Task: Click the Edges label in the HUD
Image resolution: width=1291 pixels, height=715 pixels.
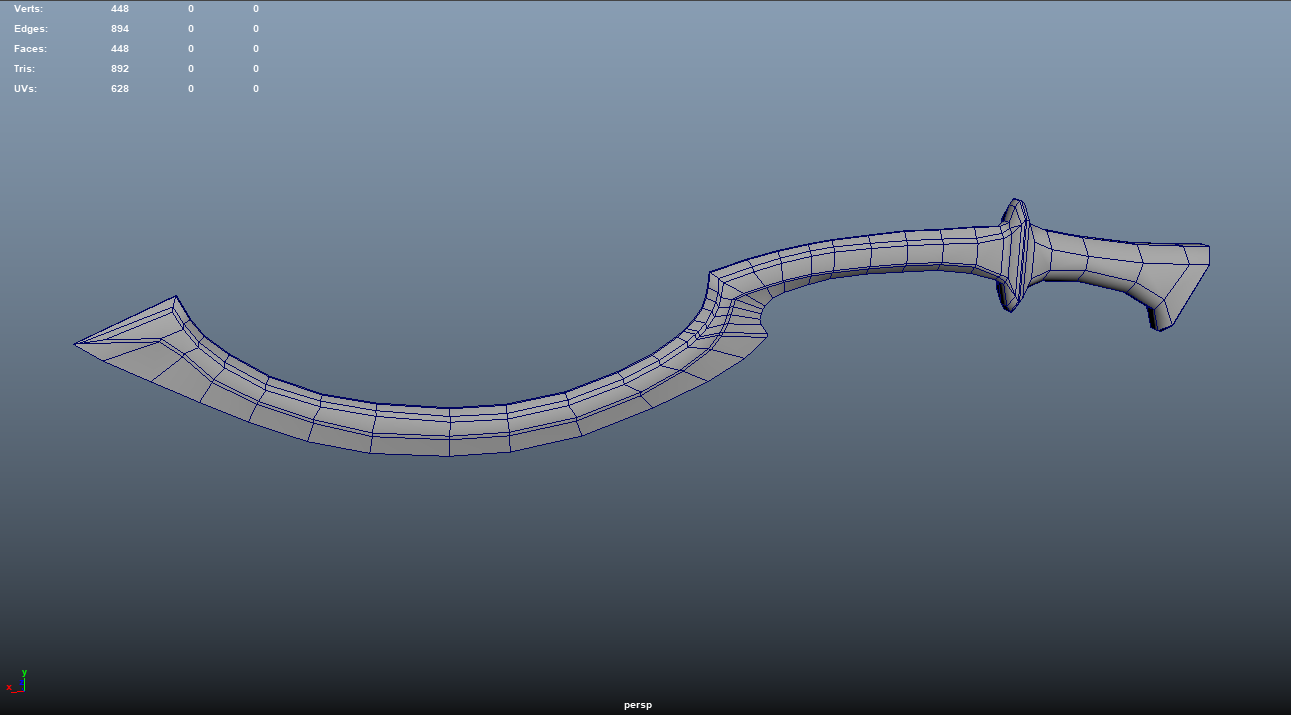Action: [x=30, y=28]
